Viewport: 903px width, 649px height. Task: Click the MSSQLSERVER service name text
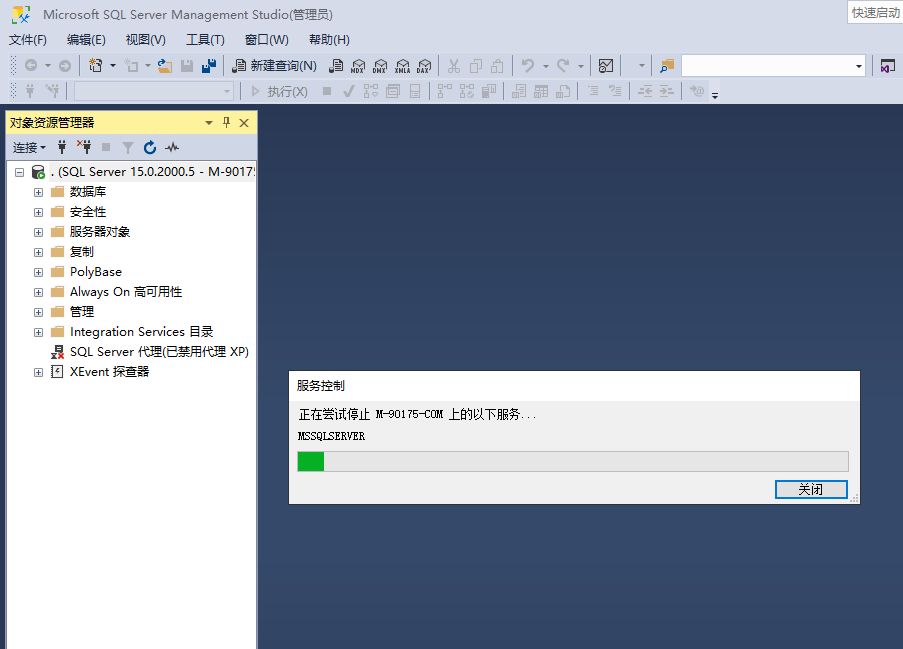[x=331, y=436]
